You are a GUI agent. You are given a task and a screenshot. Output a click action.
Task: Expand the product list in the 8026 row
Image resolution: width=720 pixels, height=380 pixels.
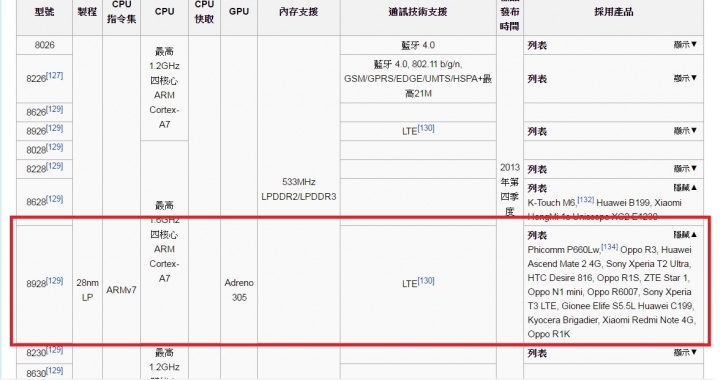(685, 45)
